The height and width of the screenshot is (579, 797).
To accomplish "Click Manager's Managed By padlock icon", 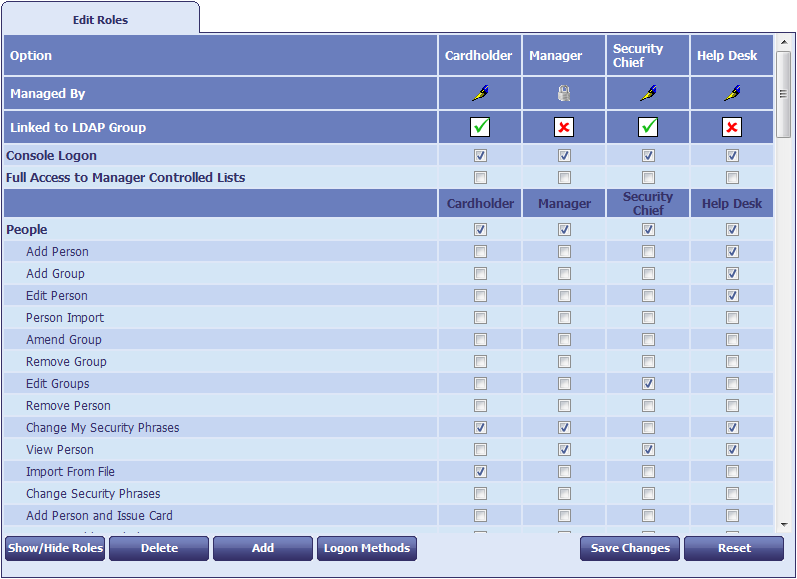I will point(564,94).
